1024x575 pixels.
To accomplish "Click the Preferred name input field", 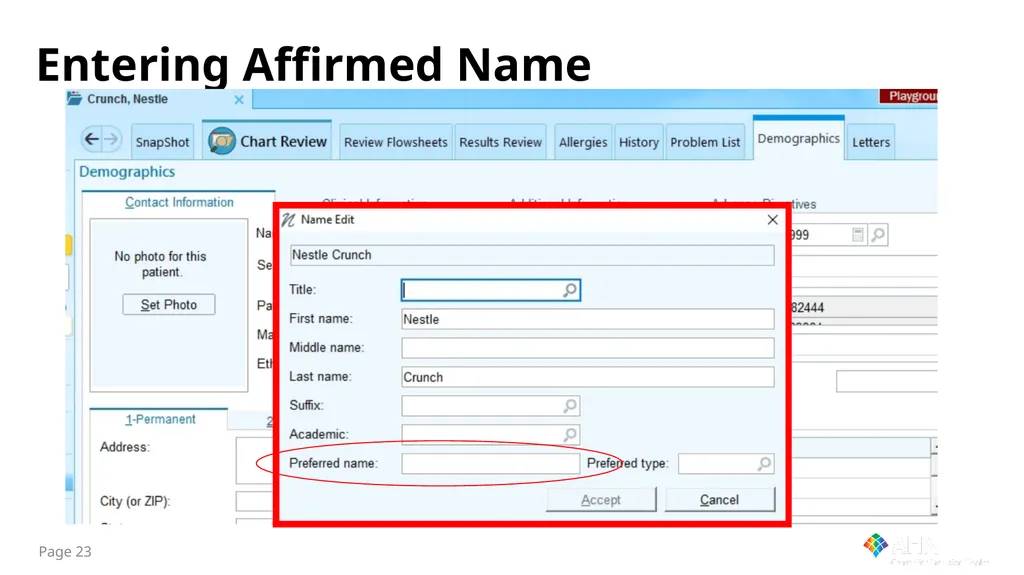I will pyautogui.click(x=490, y=463).
